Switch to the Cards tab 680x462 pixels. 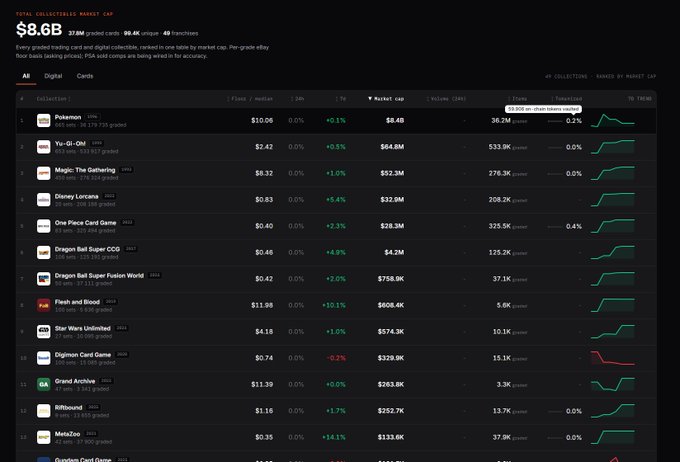[85, 76]
